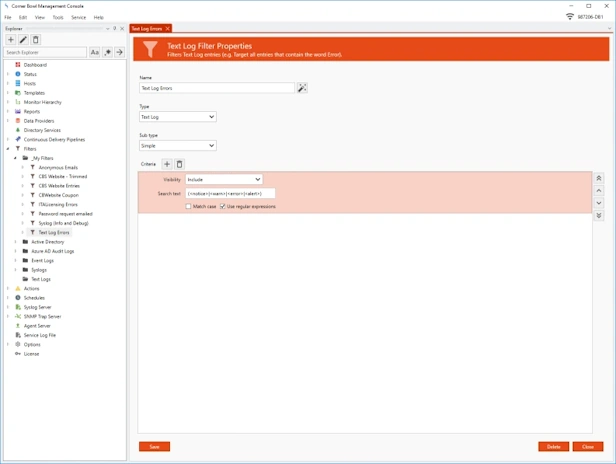Click the delete trash icon in Explorer toolbar
This screenshot has width=616, height=464.
36,40
